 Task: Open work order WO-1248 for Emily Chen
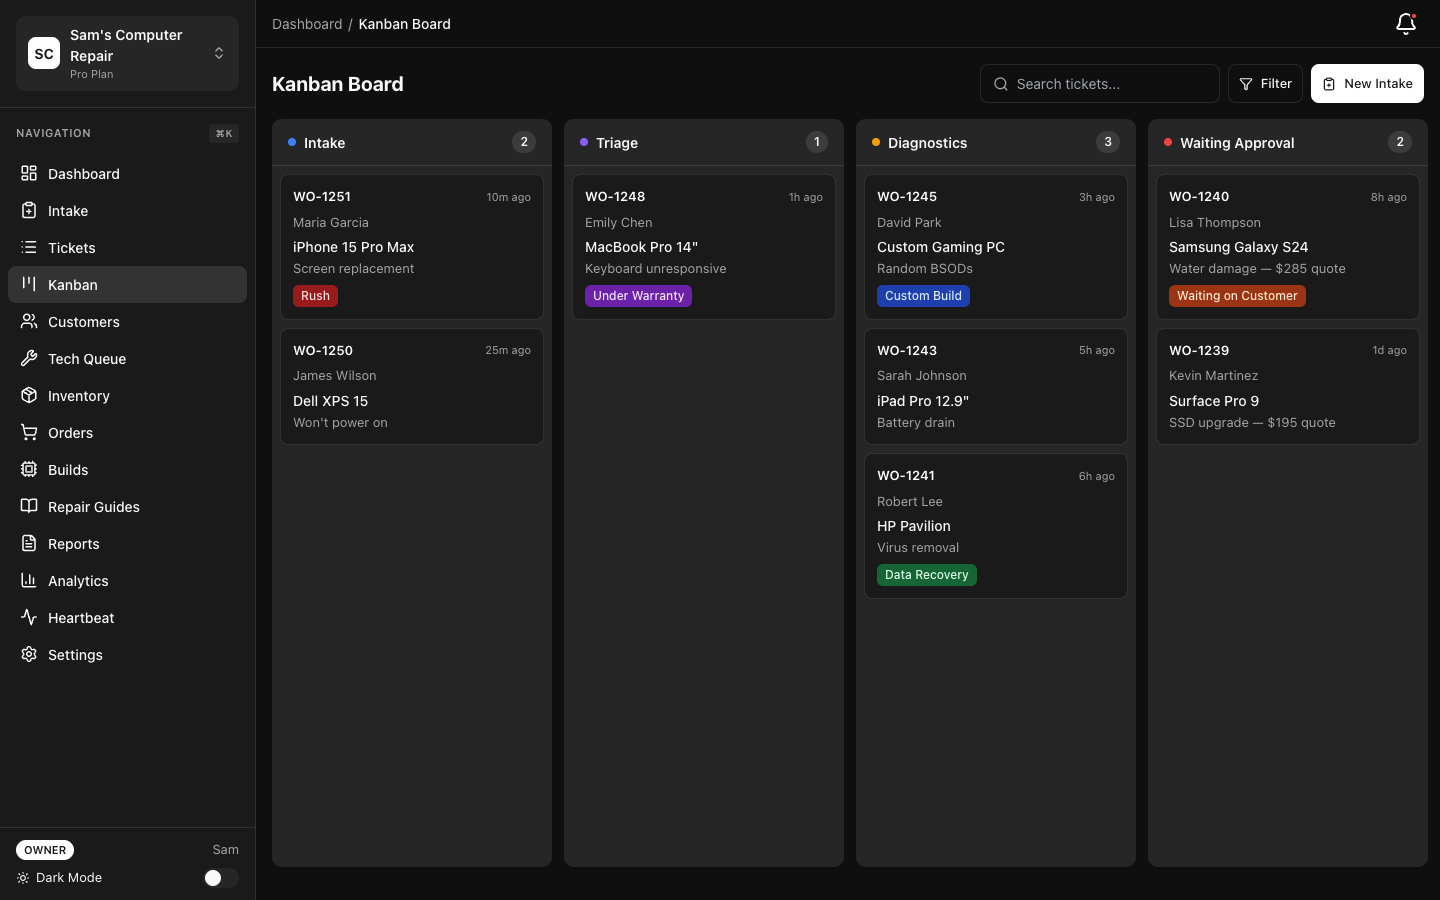click(x=704, y=246)
